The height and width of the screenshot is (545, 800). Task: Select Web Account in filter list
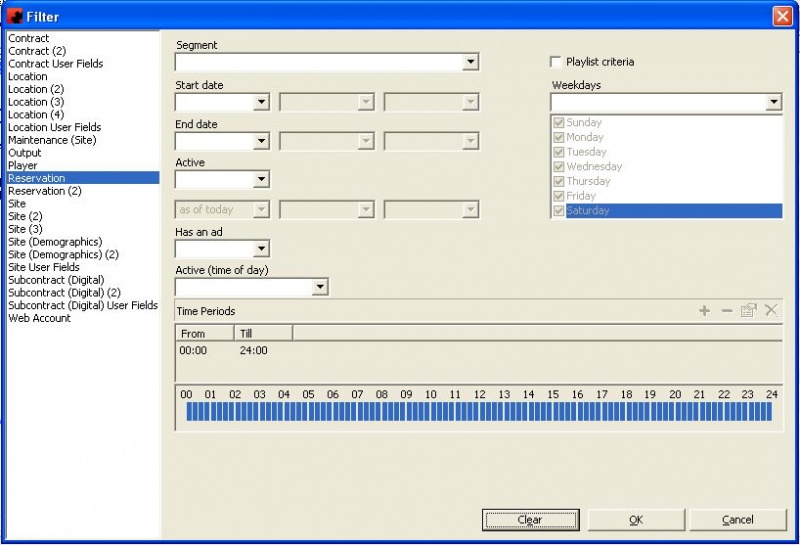pos(40,318)
